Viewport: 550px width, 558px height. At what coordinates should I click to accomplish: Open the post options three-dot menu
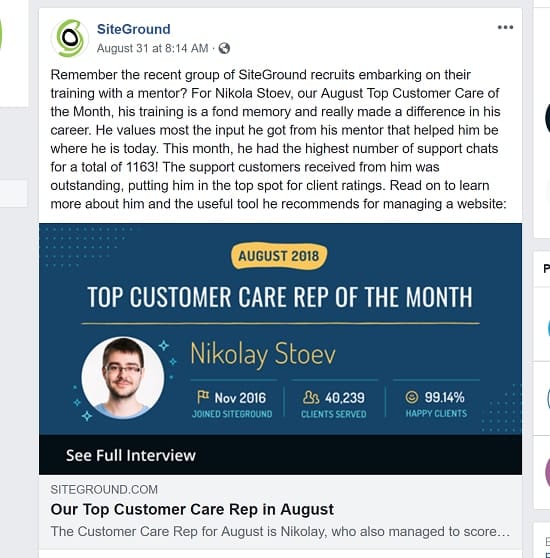[505, 27]
